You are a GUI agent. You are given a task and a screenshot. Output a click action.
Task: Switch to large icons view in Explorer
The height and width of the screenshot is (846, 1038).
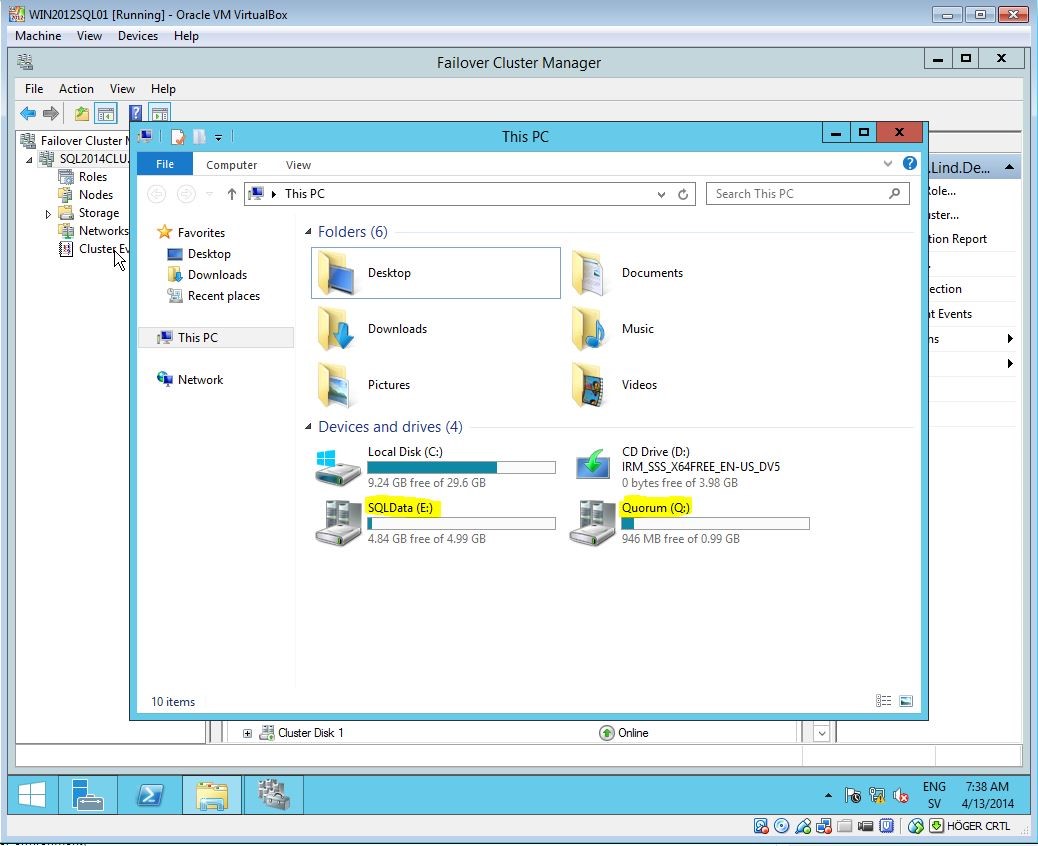click(x=905, y=701)
